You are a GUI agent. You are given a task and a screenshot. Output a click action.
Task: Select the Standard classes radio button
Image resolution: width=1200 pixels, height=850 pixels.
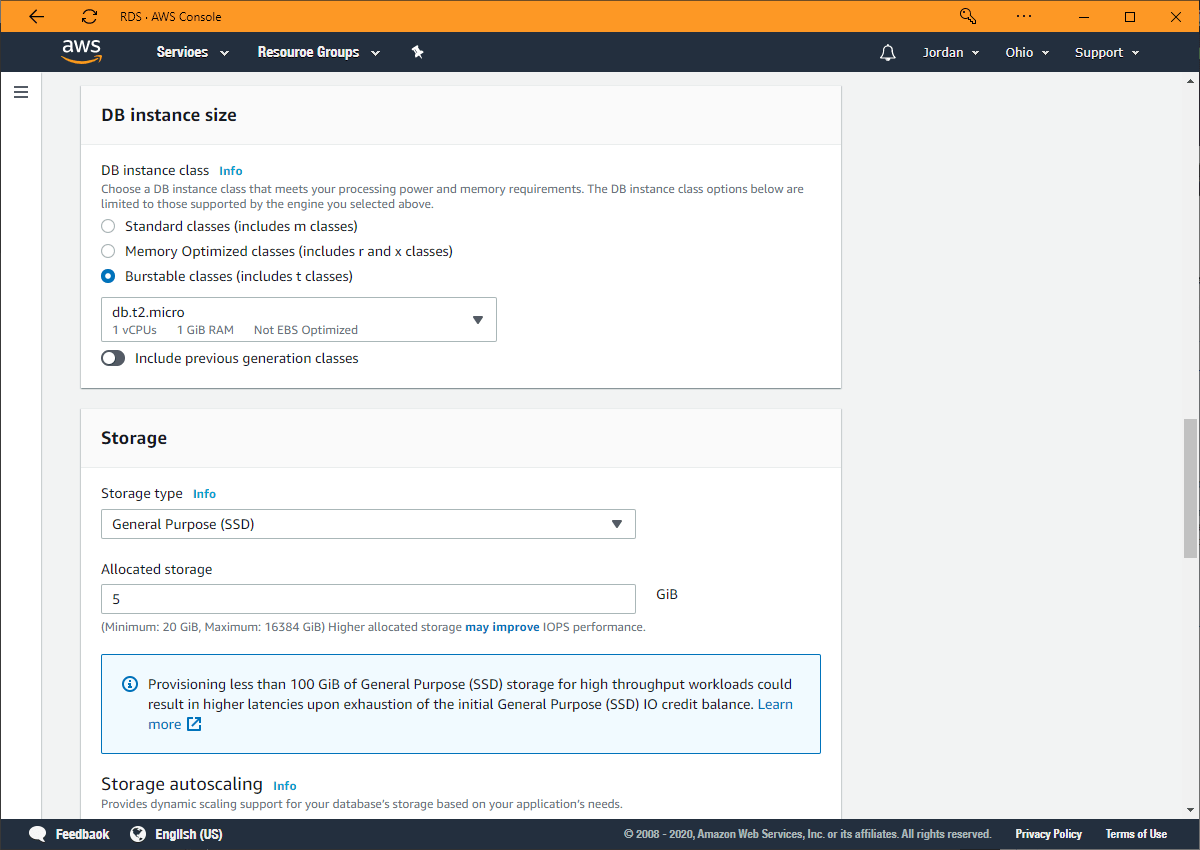tap(108, 226)
